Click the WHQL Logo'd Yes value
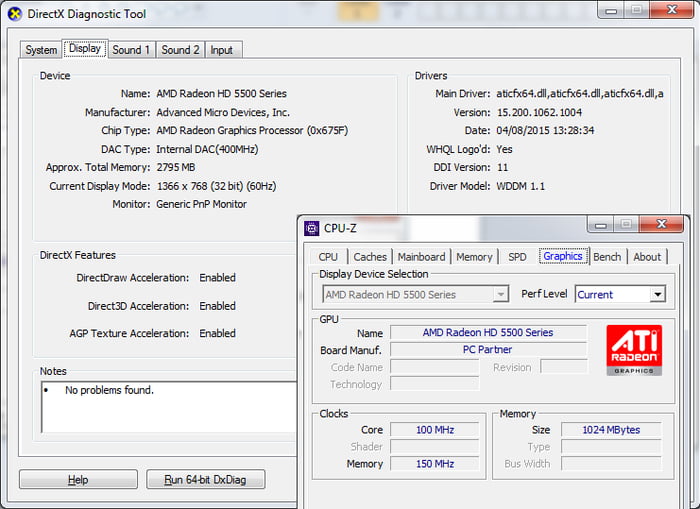This screenshot has height=509, width=700. pos(504,149)
